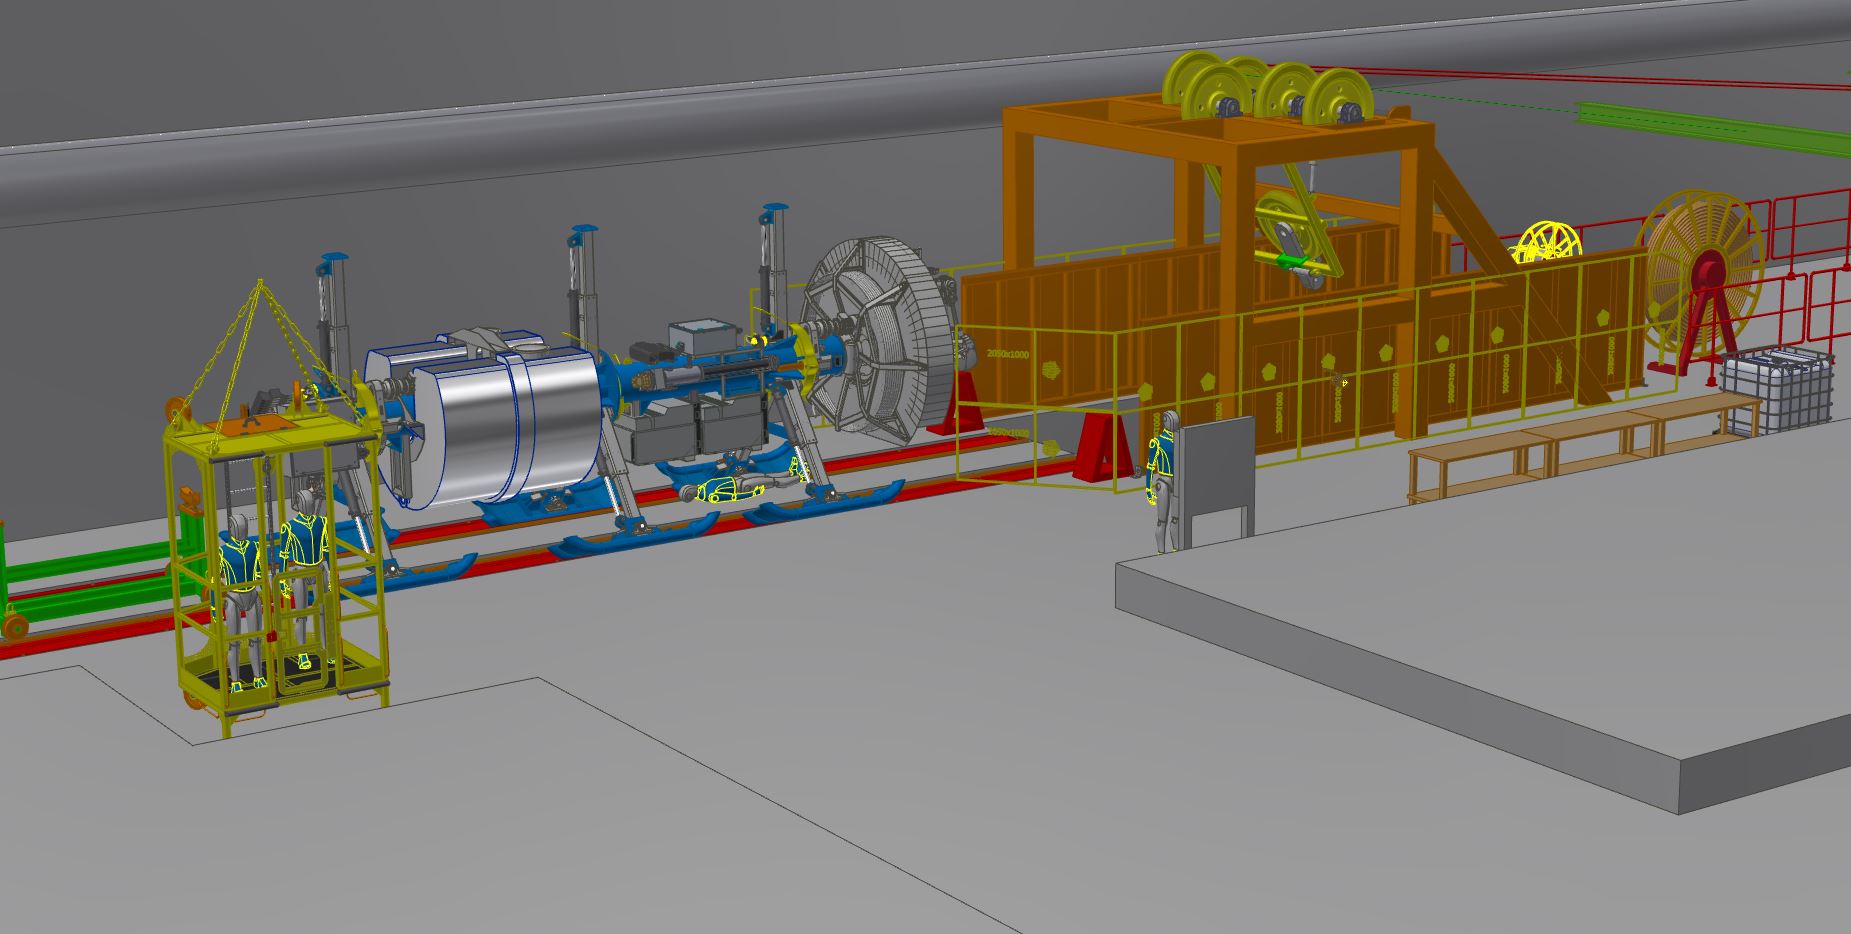Select the green overhead beam at top right
The height and width of the screenshot is (934, 1851).
click(1710, 130)
